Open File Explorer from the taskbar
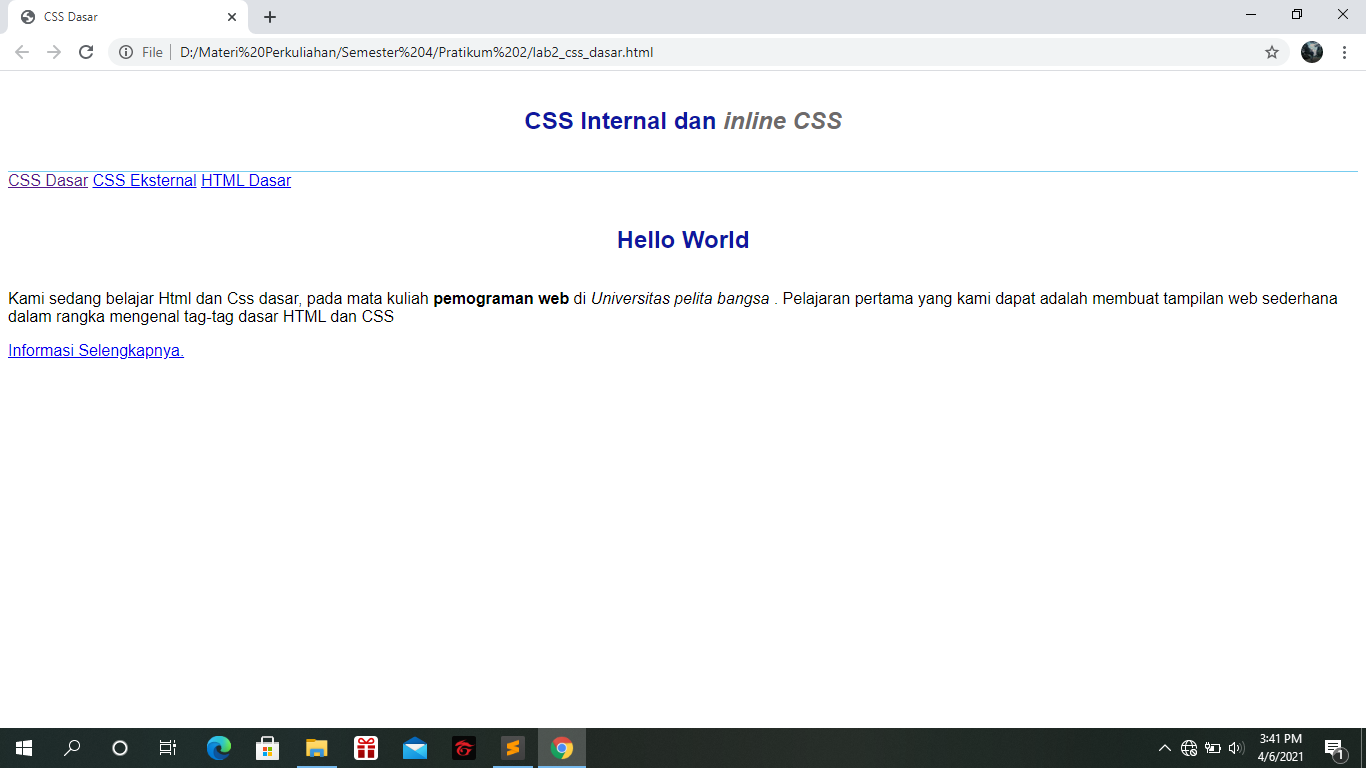1366x768 pixels. click(317, 748)
